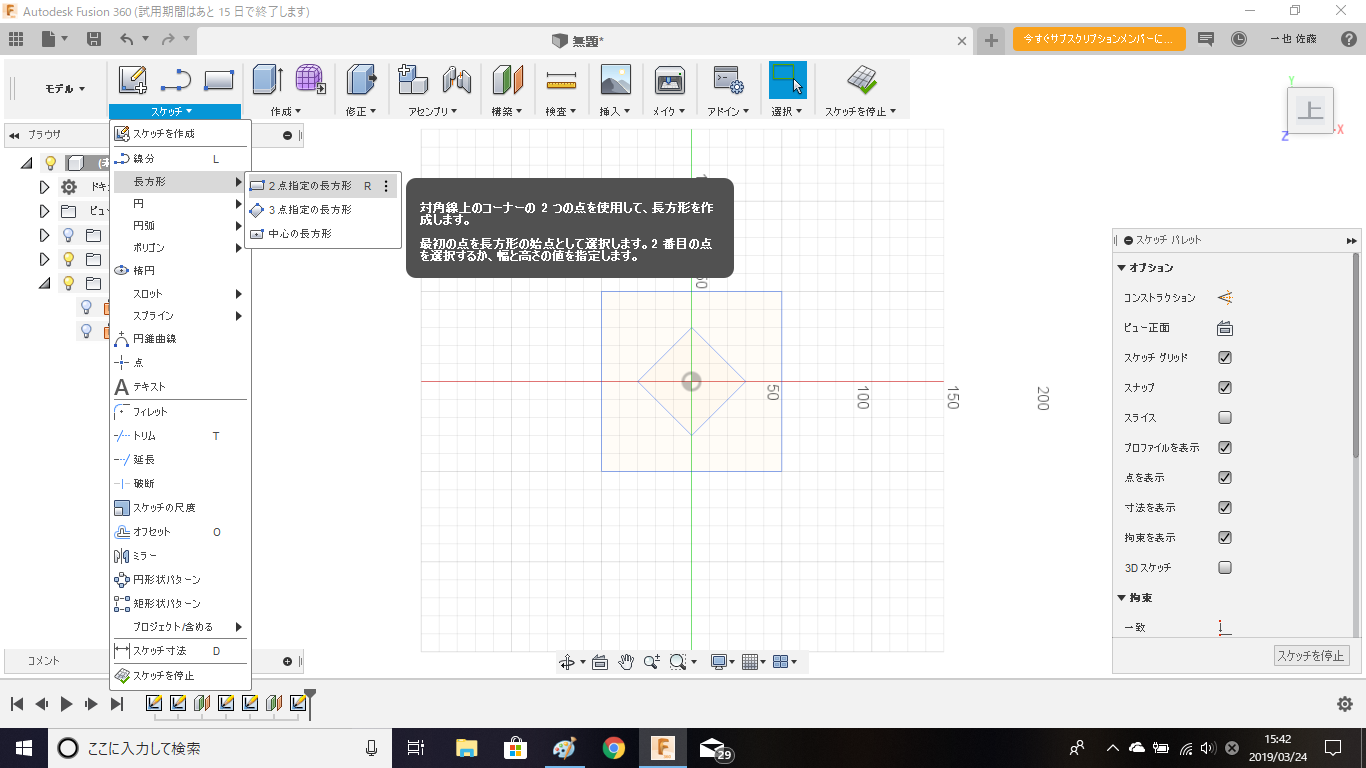Open the Display Settings dropdown in navigation bar
Viewport: 1366px width, 768px height.
[x=722, y=662]
